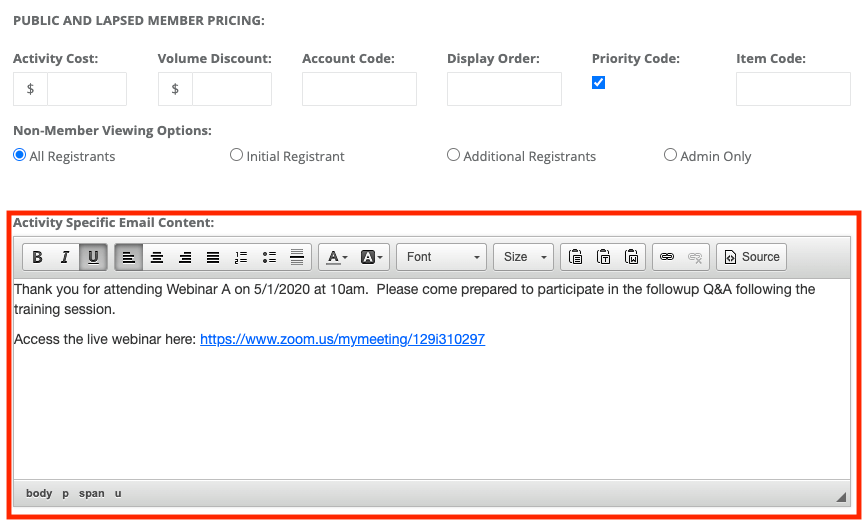Choose the Additional Registrants radio button
The image size is (863, 524).
pyautogui.click(x=453, y=155)
